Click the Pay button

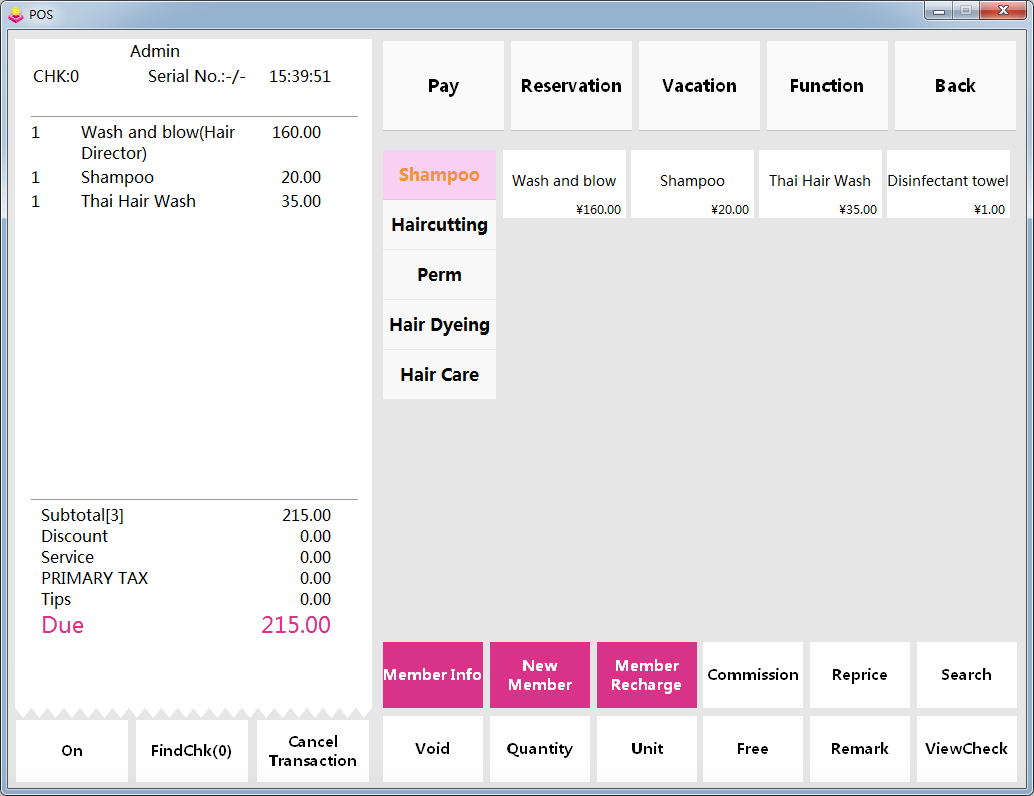[443, 86]
